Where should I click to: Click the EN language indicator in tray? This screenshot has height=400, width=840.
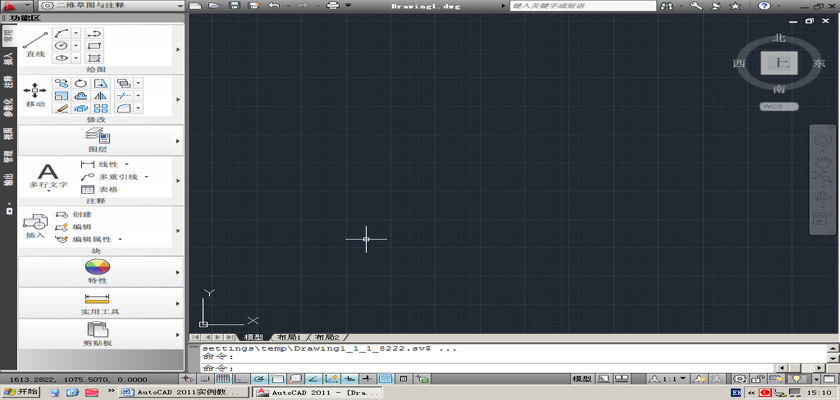point(736,393)
